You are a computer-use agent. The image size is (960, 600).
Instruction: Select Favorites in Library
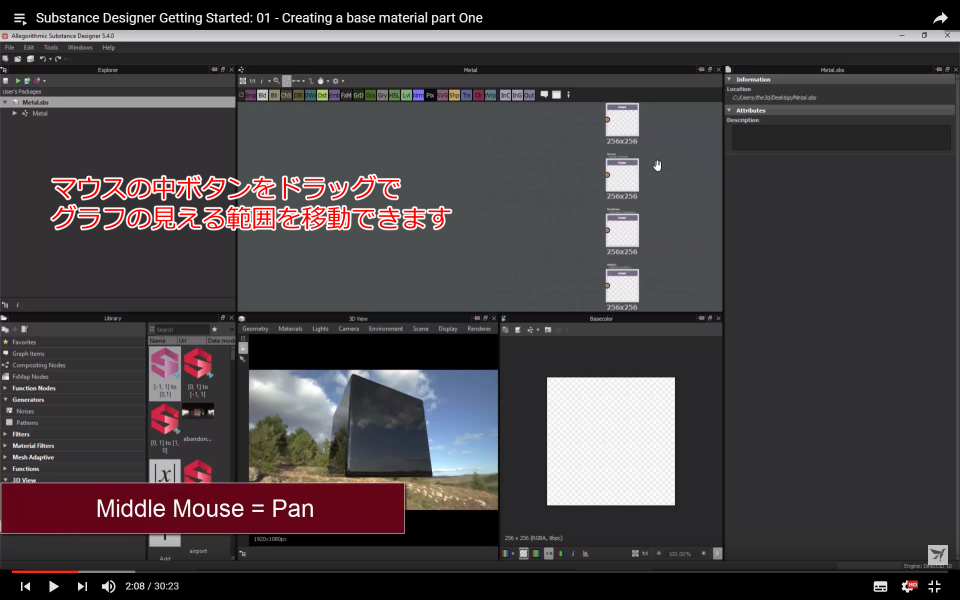point(24,342)
